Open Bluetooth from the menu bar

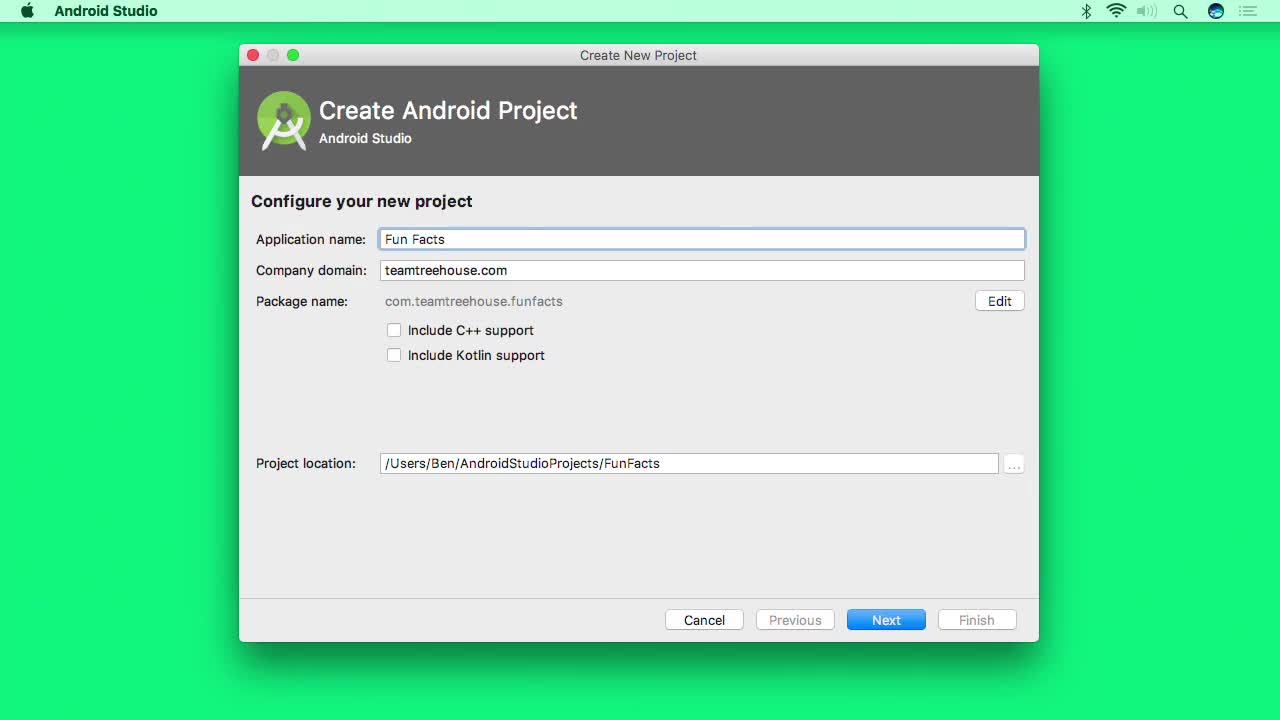[x=1084, y=11]
